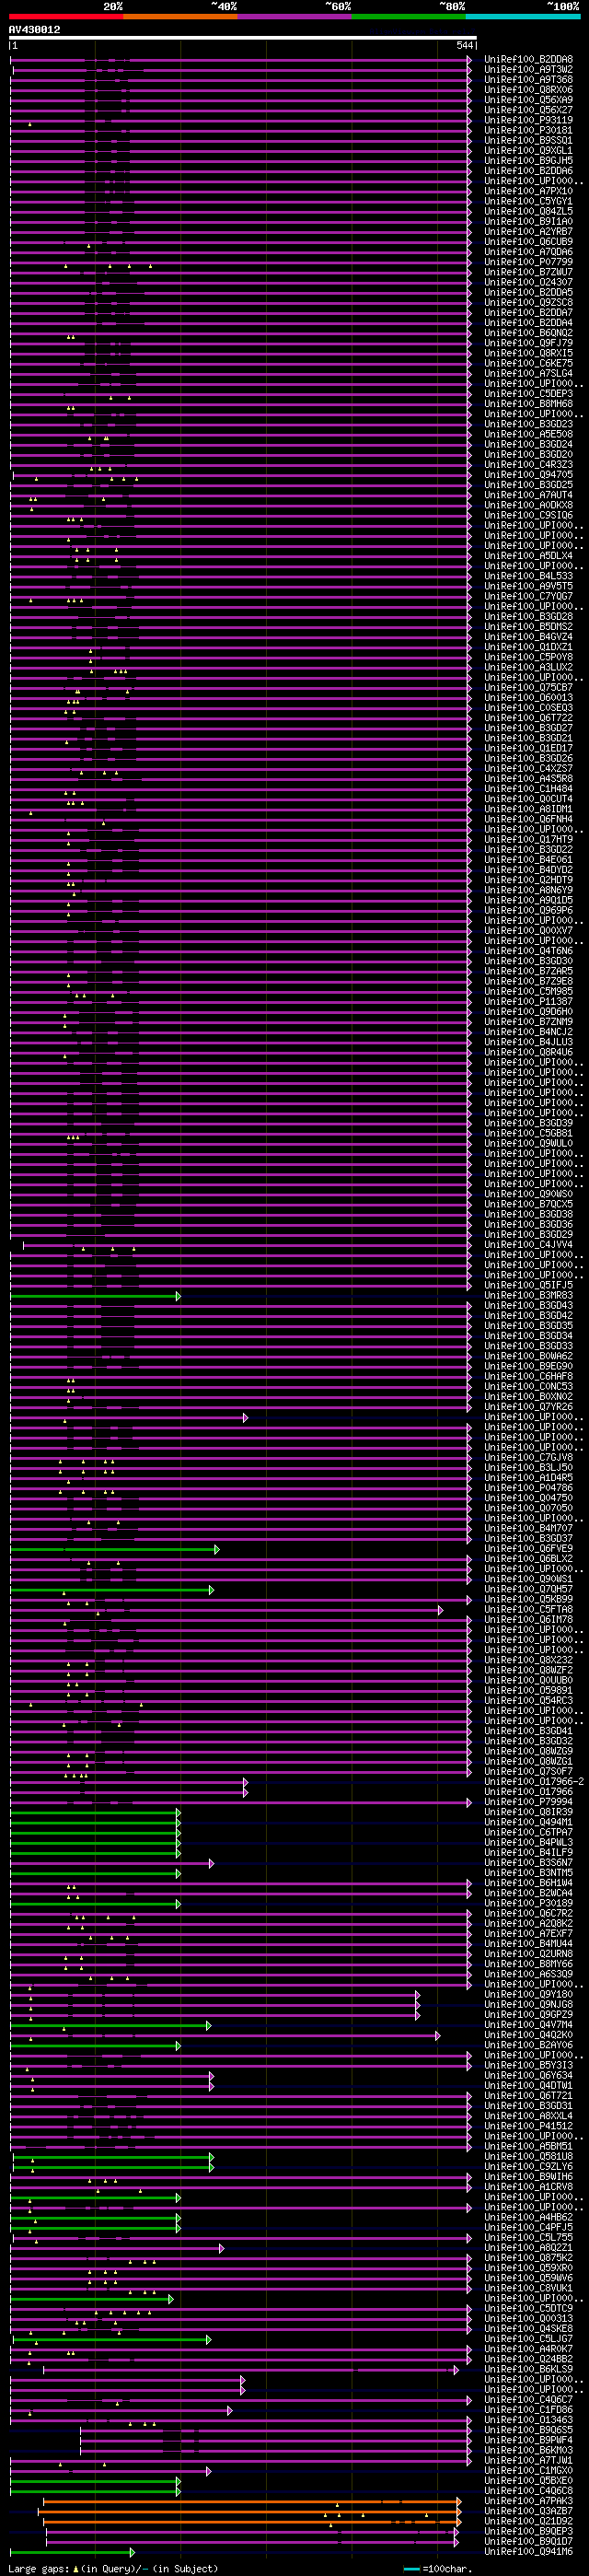Select hit label UniRef100_O24307
Image resolution: width=589 pixels, height=2576 pixels.
point(528,282)
